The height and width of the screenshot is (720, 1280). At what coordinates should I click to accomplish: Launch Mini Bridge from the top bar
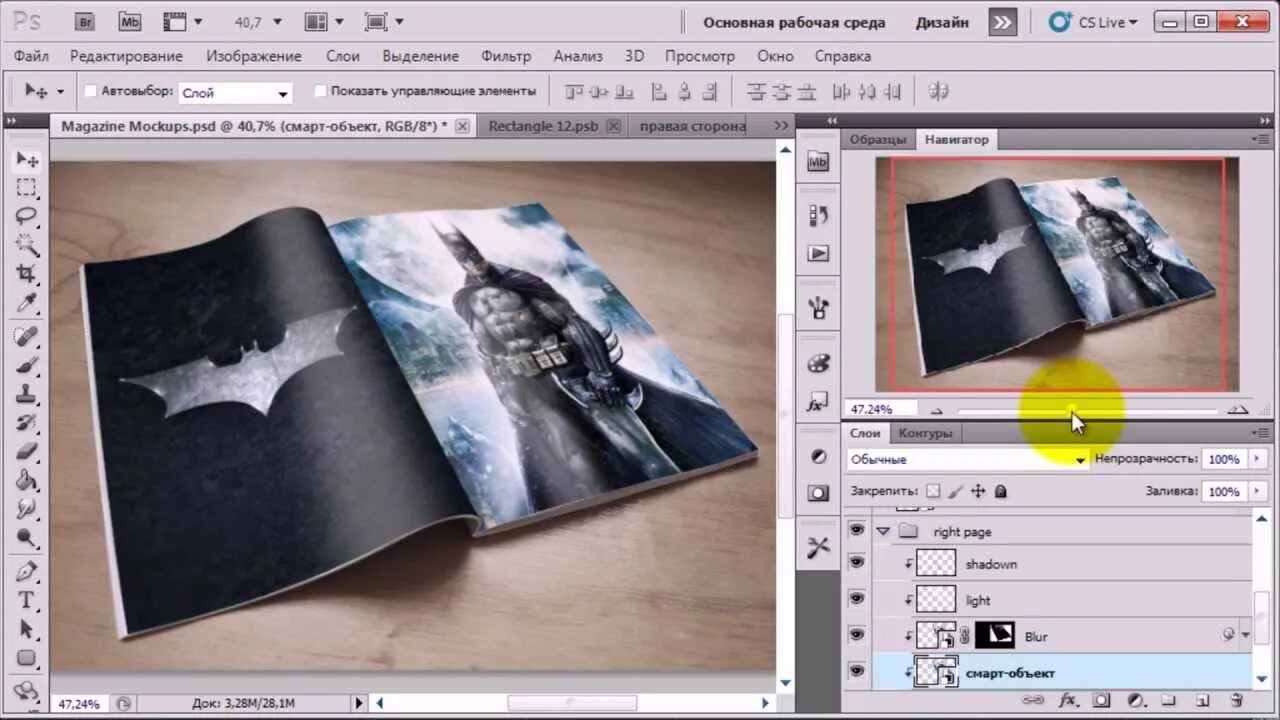(x=129, y=21)
